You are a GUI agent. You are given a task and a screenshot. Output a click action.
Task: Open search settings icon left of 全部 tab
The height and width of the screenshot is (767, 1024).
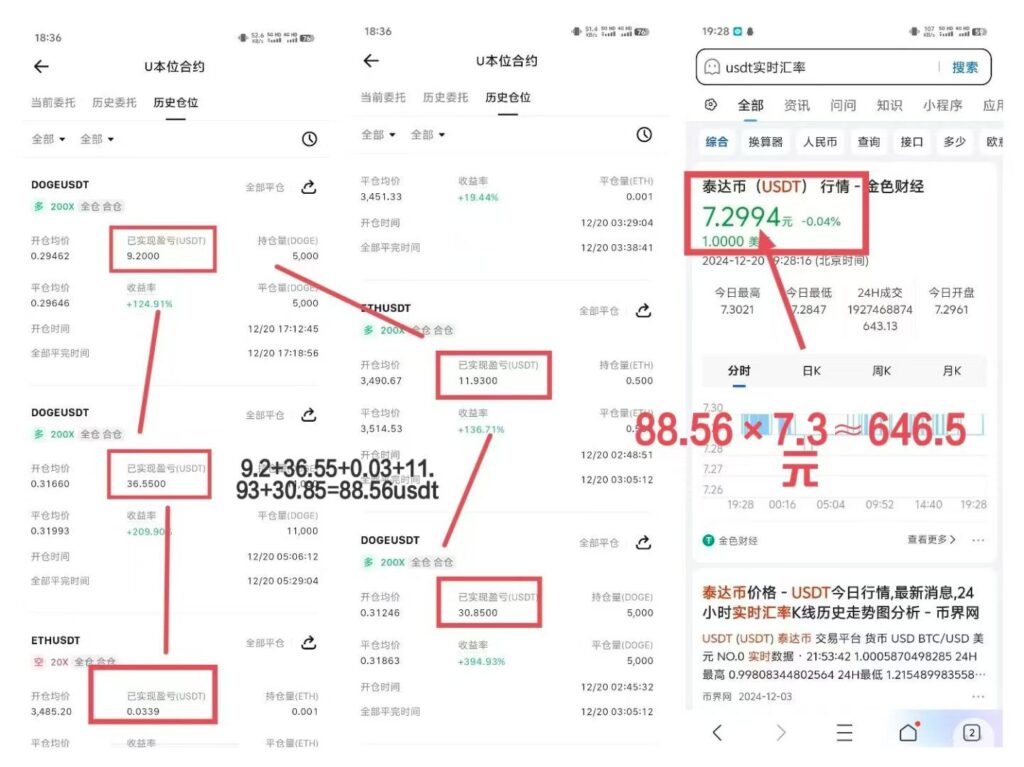point(711,105)
